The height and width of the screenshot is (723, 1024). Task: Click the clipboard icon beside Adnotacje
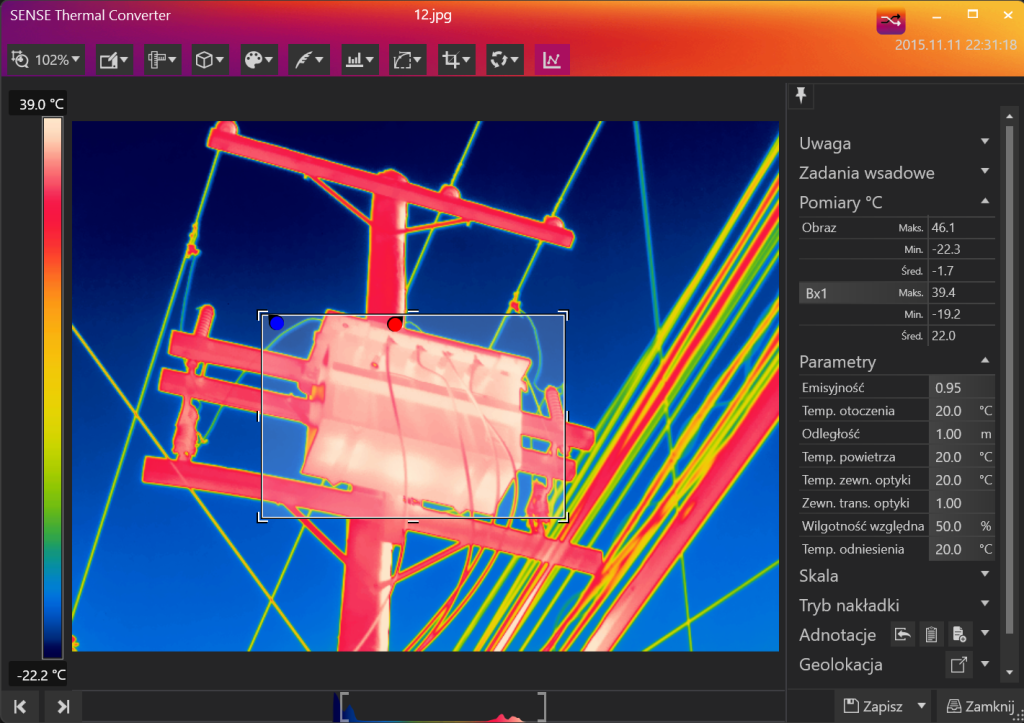[x=931, y=634]
